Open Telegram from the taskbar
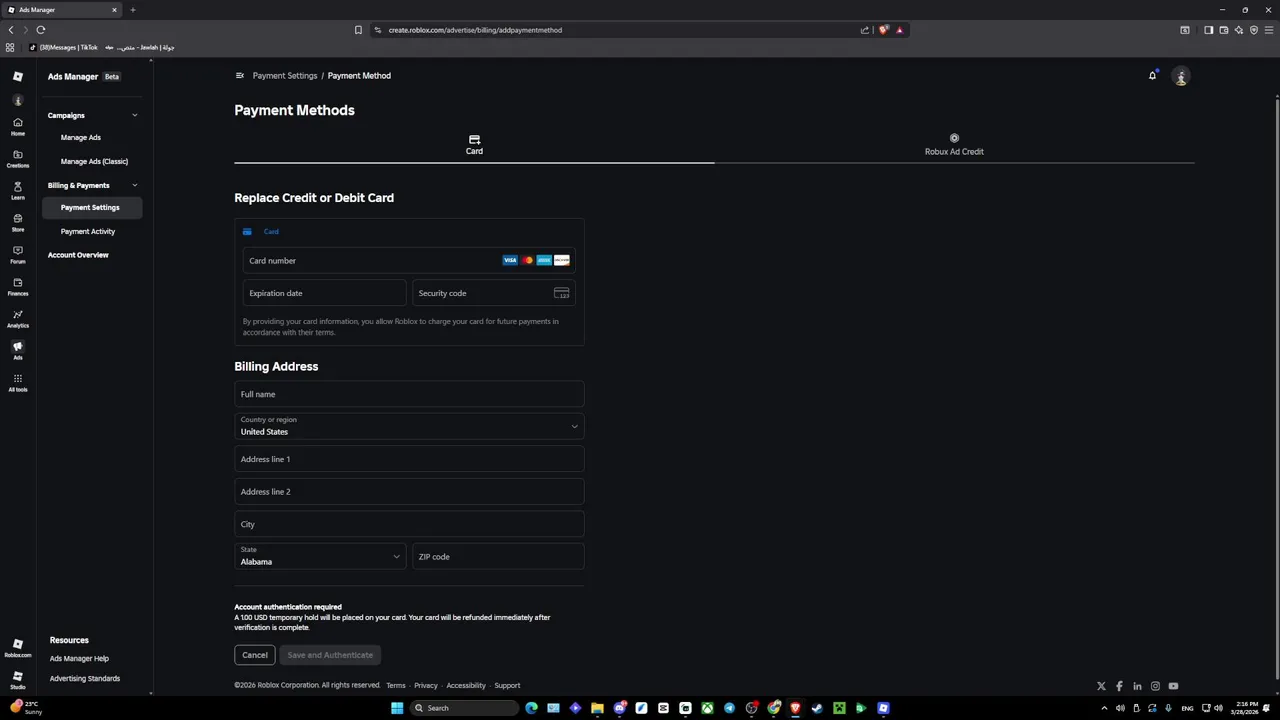1280x720 pixels. point(729,708)
